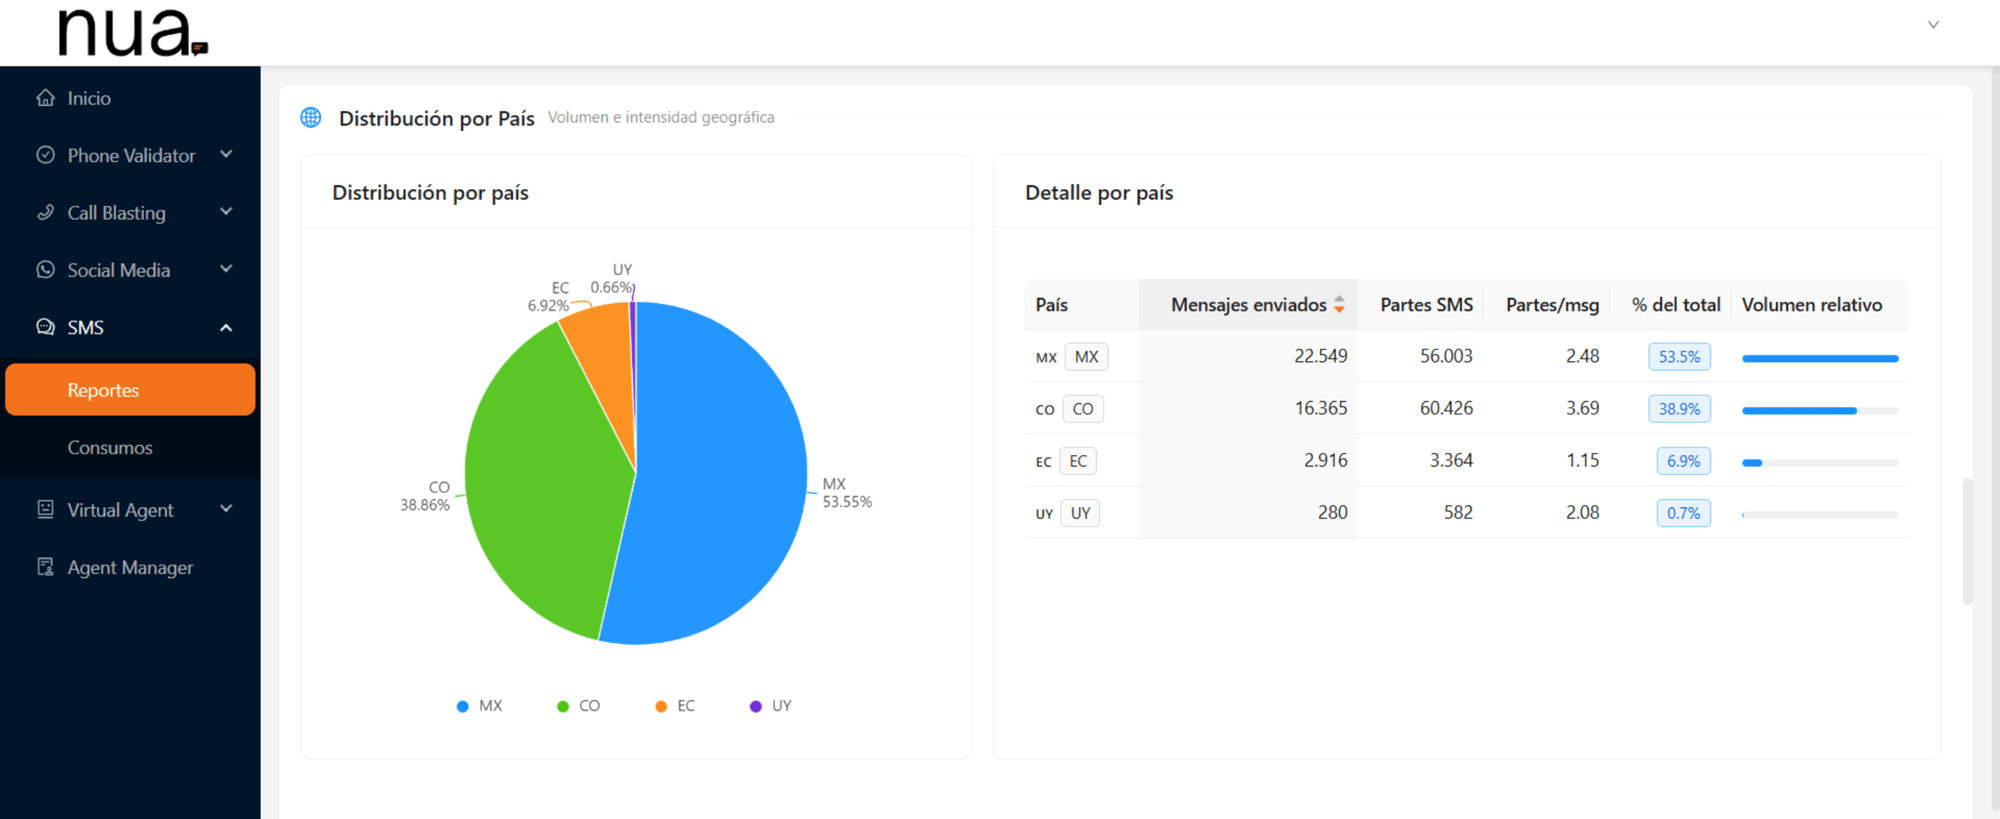Click the CO 38.86% pie chart label
Viewport: 2000px width, 819px height.
[425, 496]
